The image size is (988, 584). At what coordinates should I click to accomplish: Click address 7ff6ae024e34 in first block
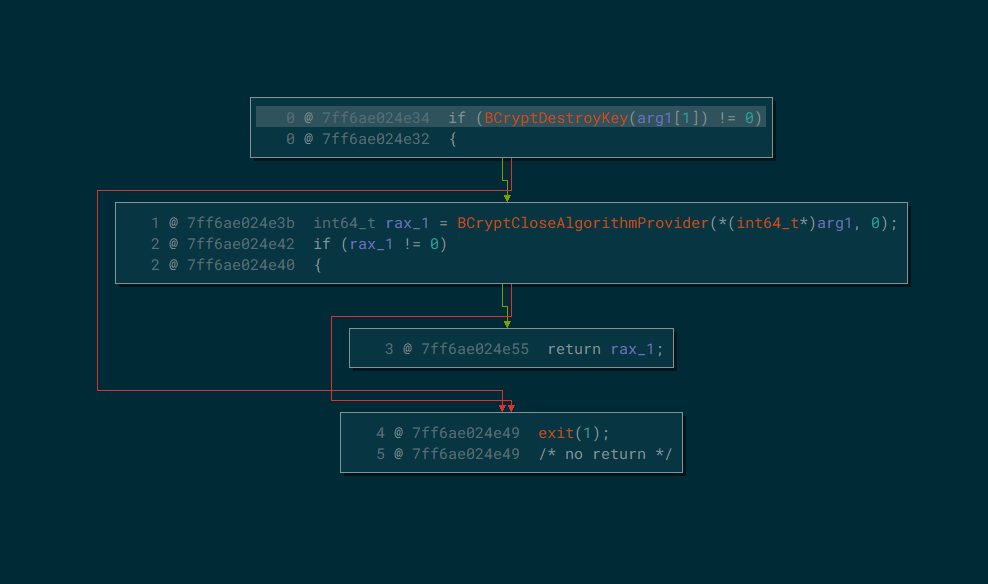pyautogui.click(x=376, y=118)
